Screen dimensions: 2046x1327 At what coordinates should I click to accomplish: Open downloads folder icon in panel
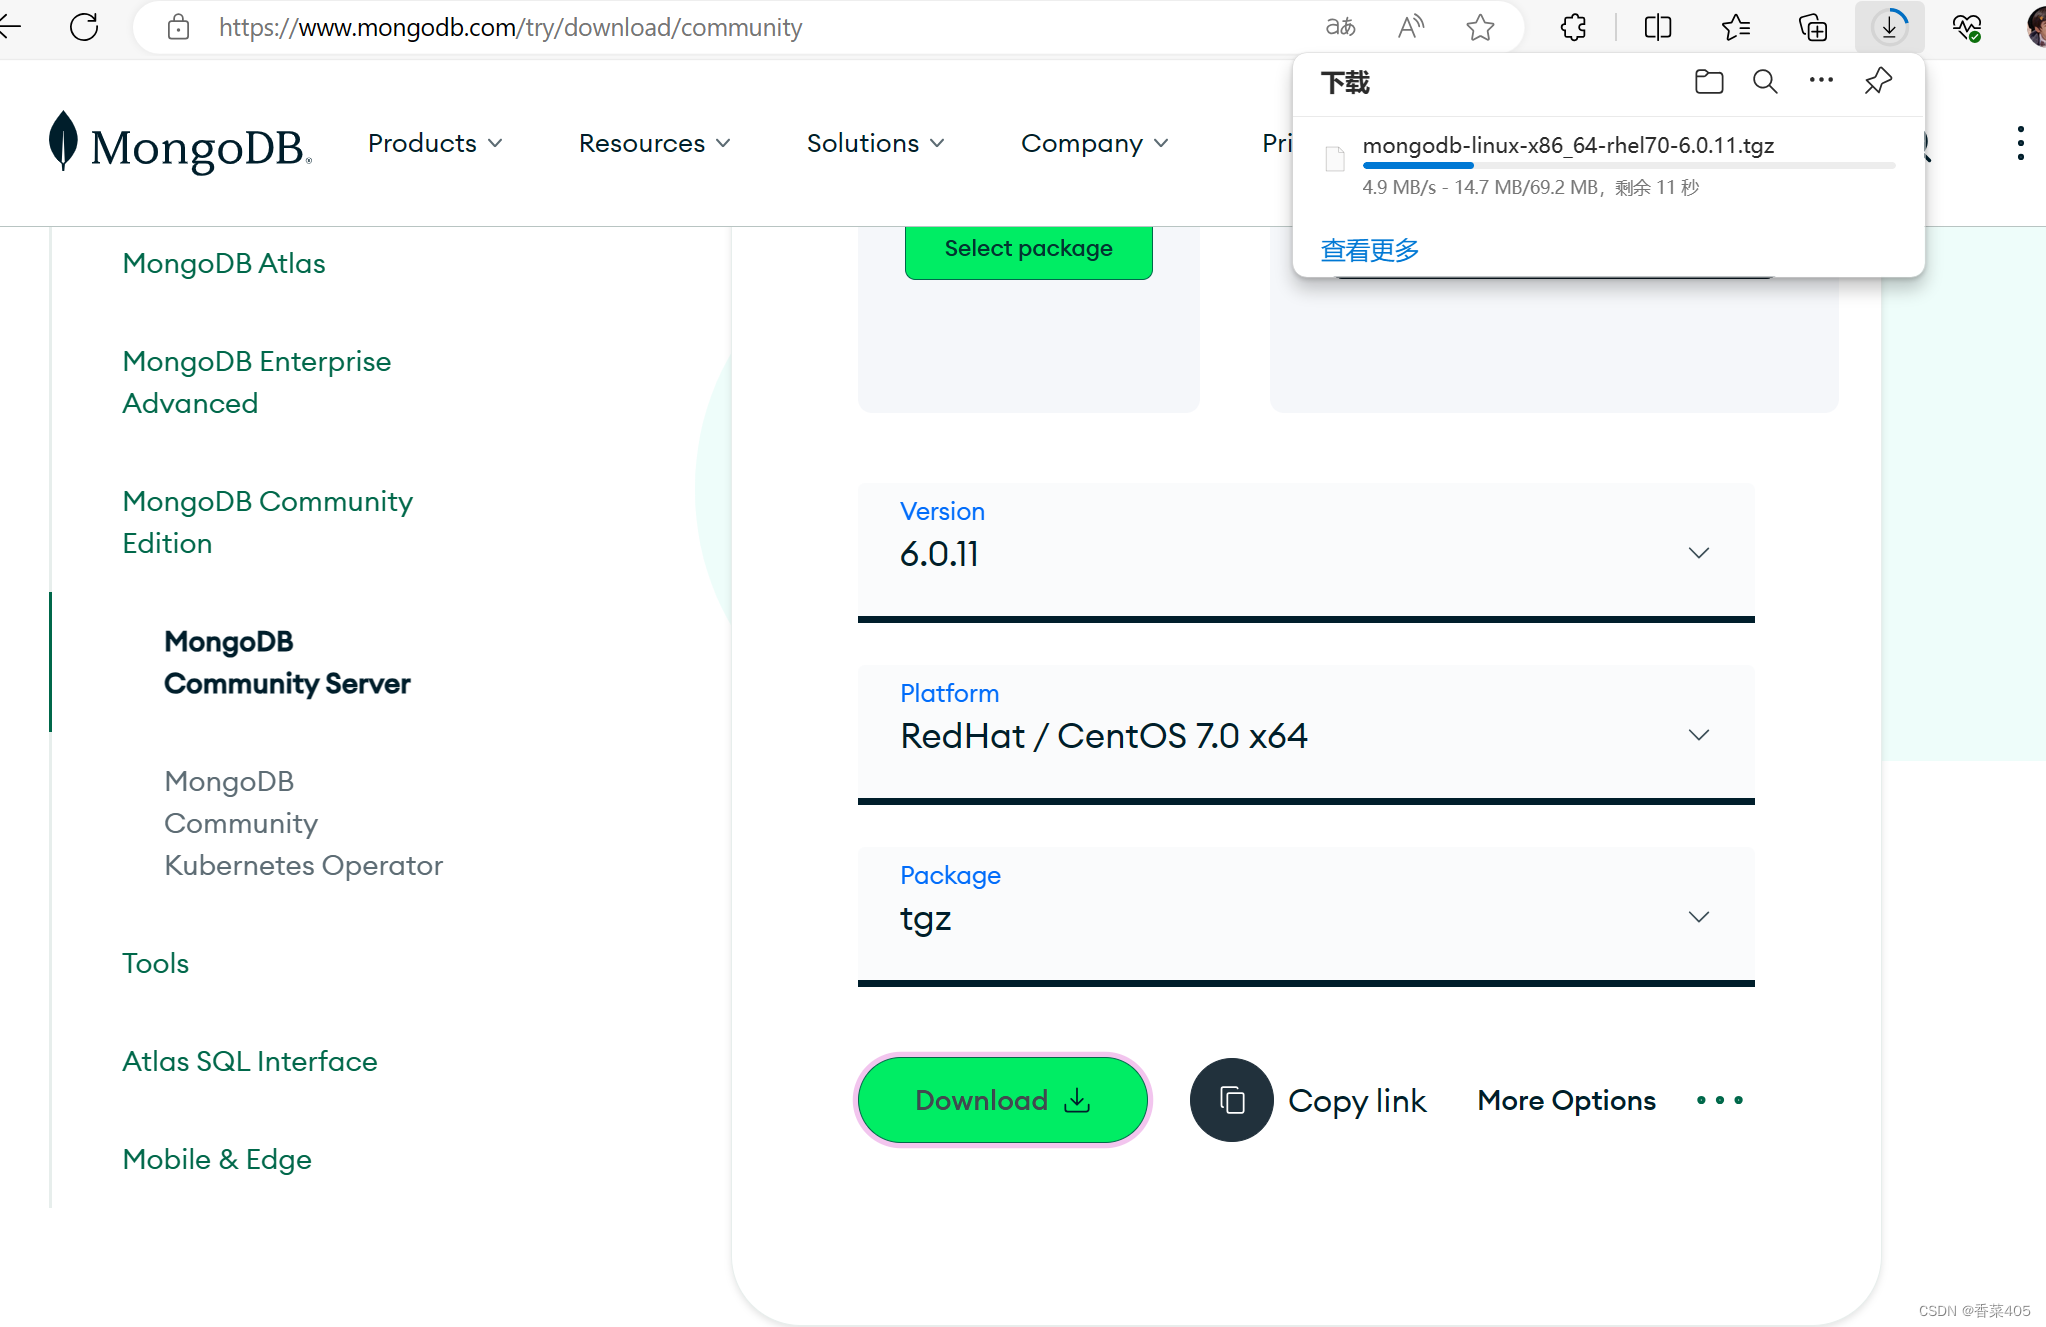(1709, 81)
